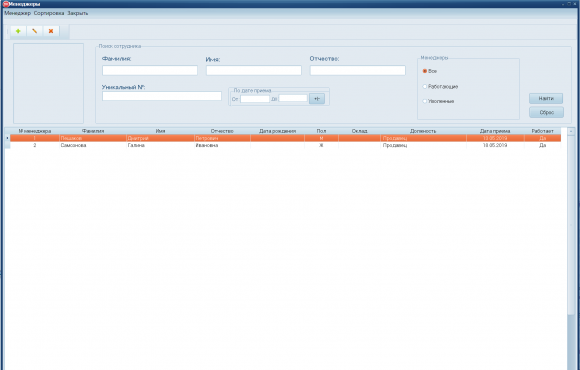580x370 pixels.
Task: Click the "+|-" date range toggle button
Action: [x=317, y=99]
